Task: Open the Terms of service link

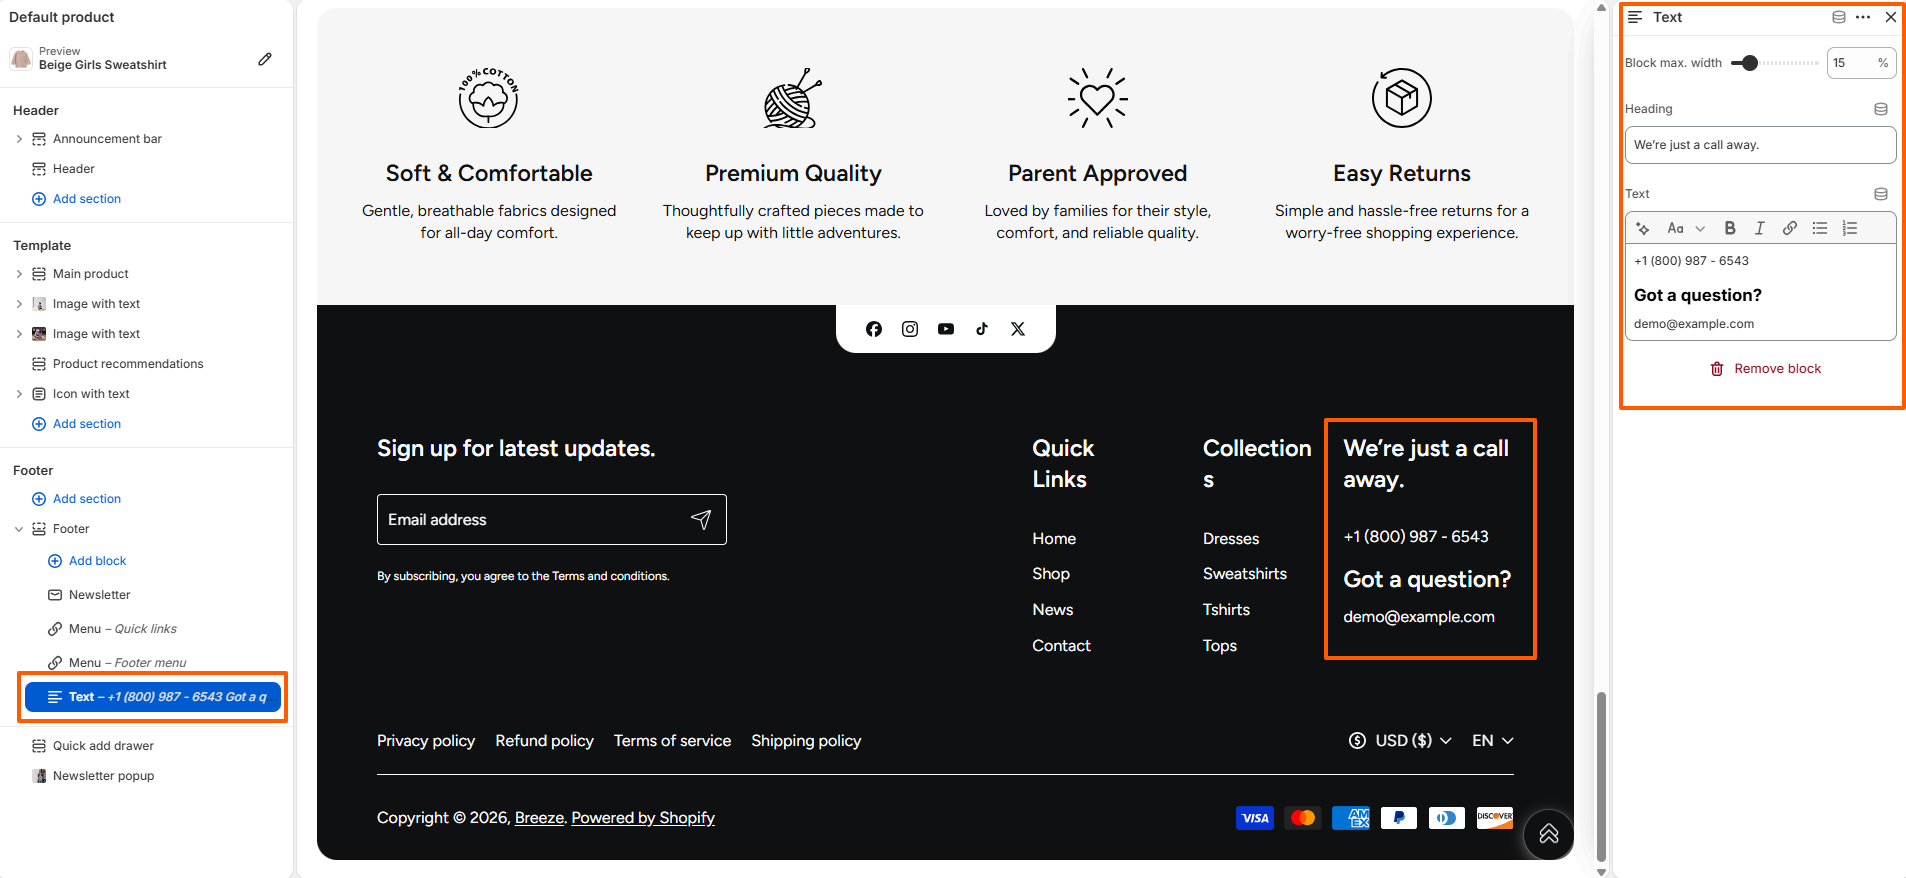Action: click(x=673, y=741)
